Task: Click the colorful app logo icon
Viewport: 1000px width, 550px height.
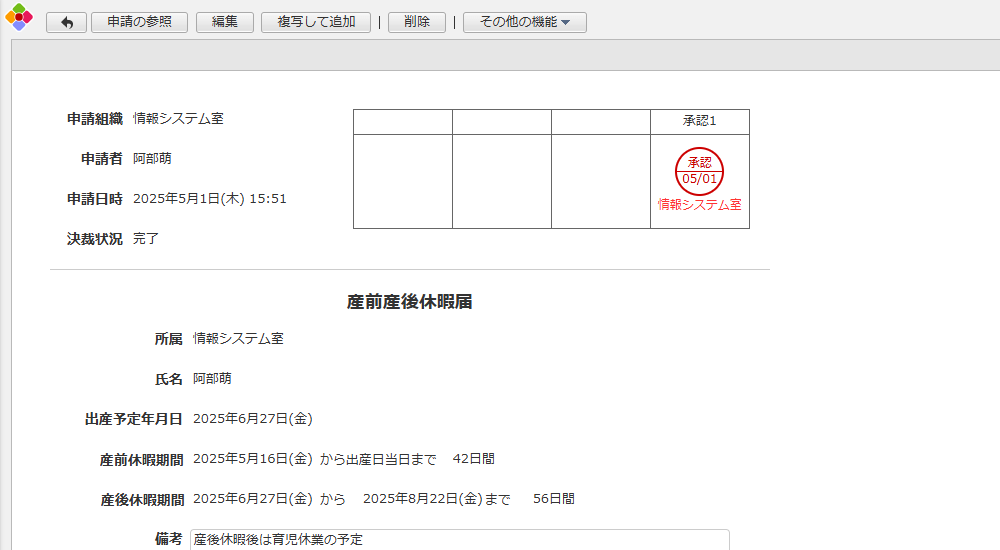Action: (19, 18)
